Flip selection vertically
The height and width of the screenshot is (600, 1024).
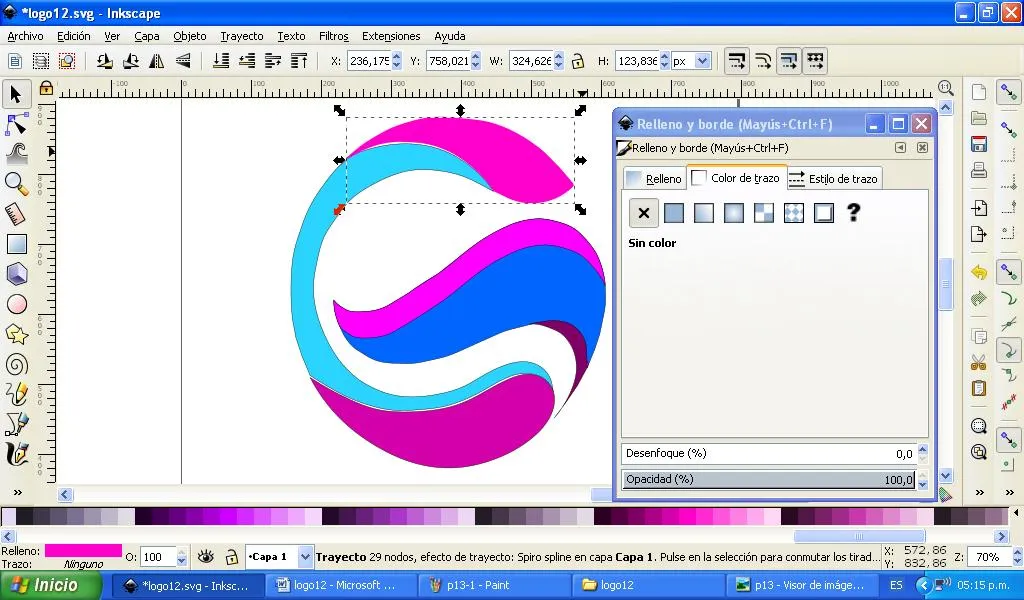184,61
